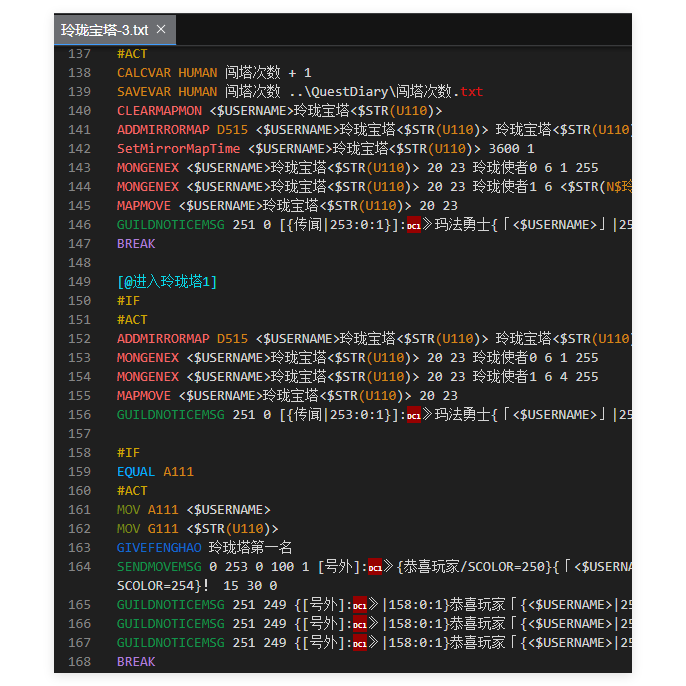
Task: Click the red DC1 icon on line 166
Action: pyautogui.click(x=360, y=624)
